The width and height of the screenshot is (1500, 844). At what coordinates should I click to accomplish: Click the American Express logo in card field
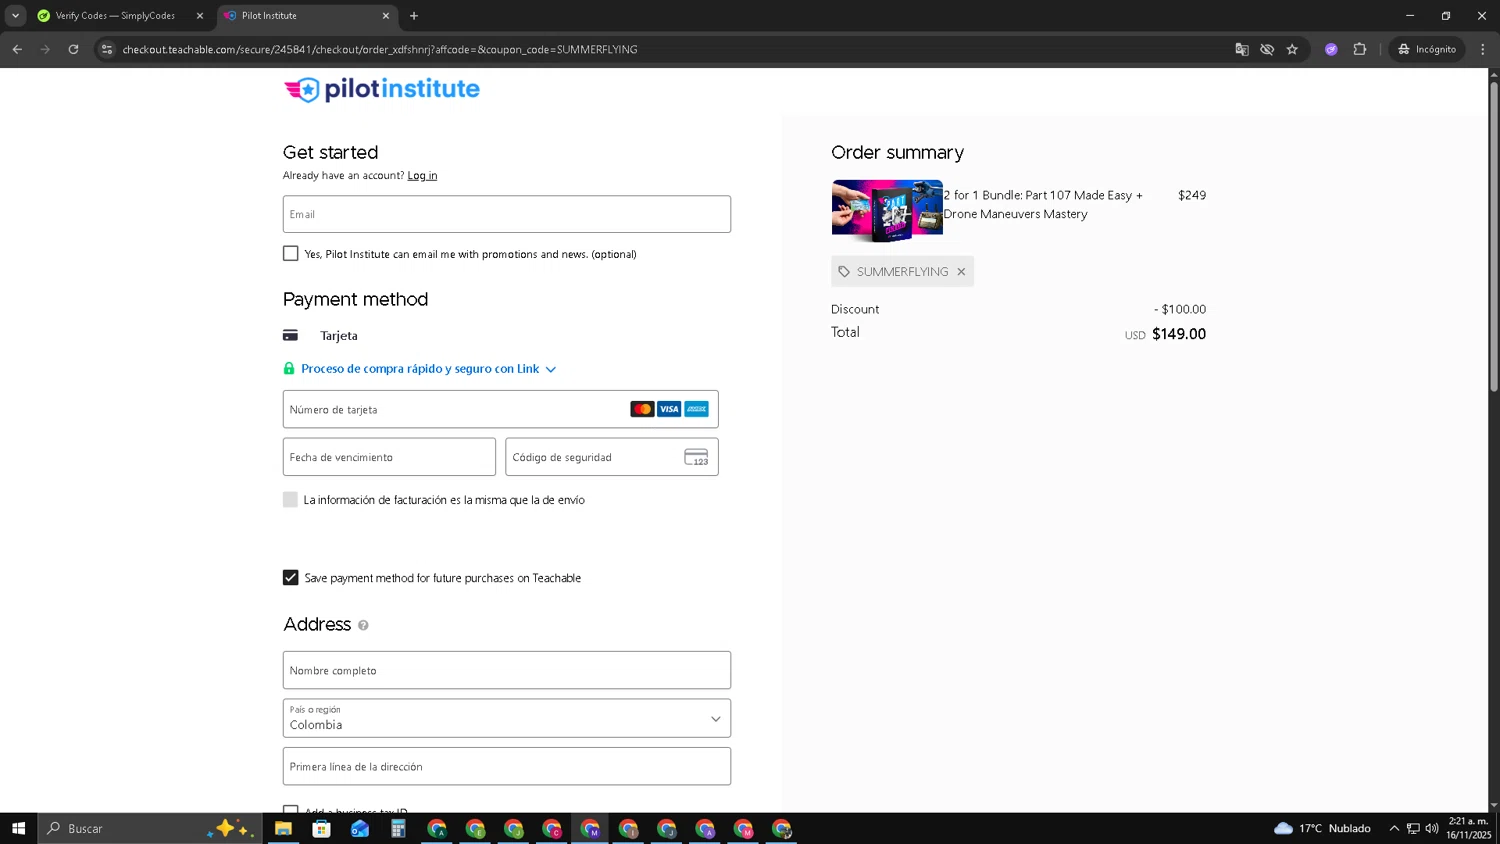pos(696,409)
